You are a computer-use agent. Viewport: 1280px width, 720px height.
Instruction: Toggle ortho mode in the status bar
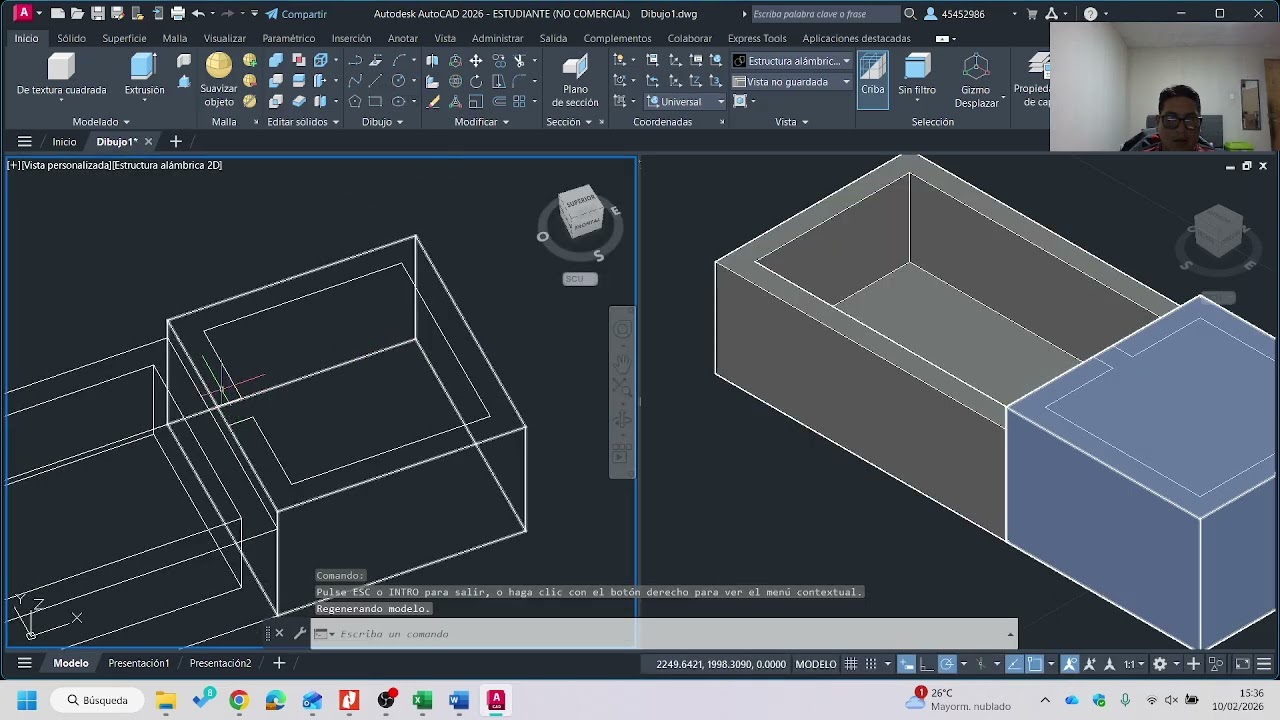click(x=927, y=663)
